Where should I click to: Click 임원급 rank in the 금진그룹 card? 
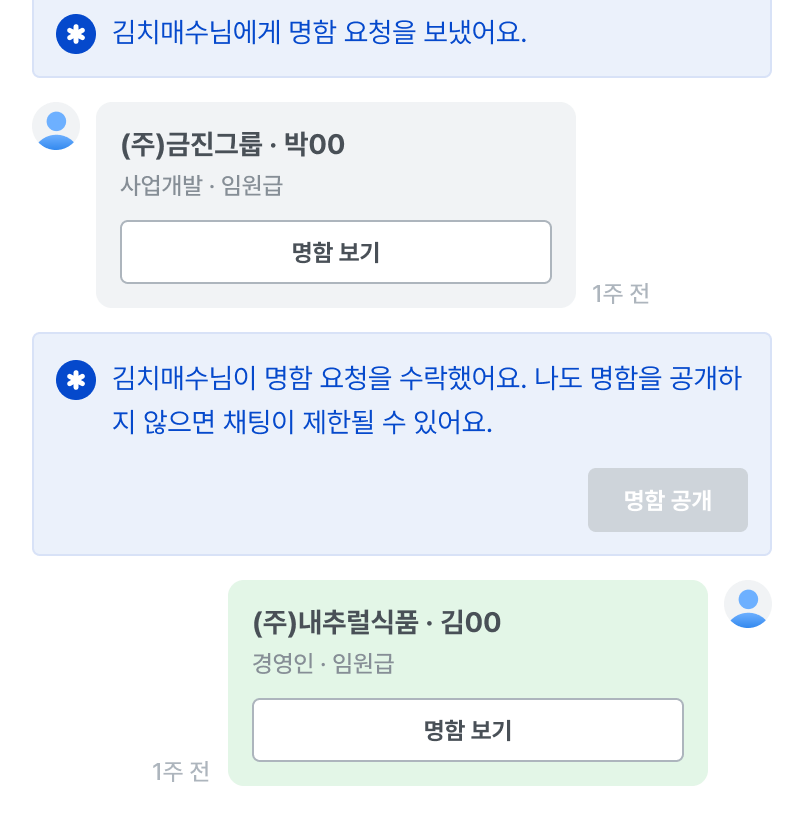[252, 186]
